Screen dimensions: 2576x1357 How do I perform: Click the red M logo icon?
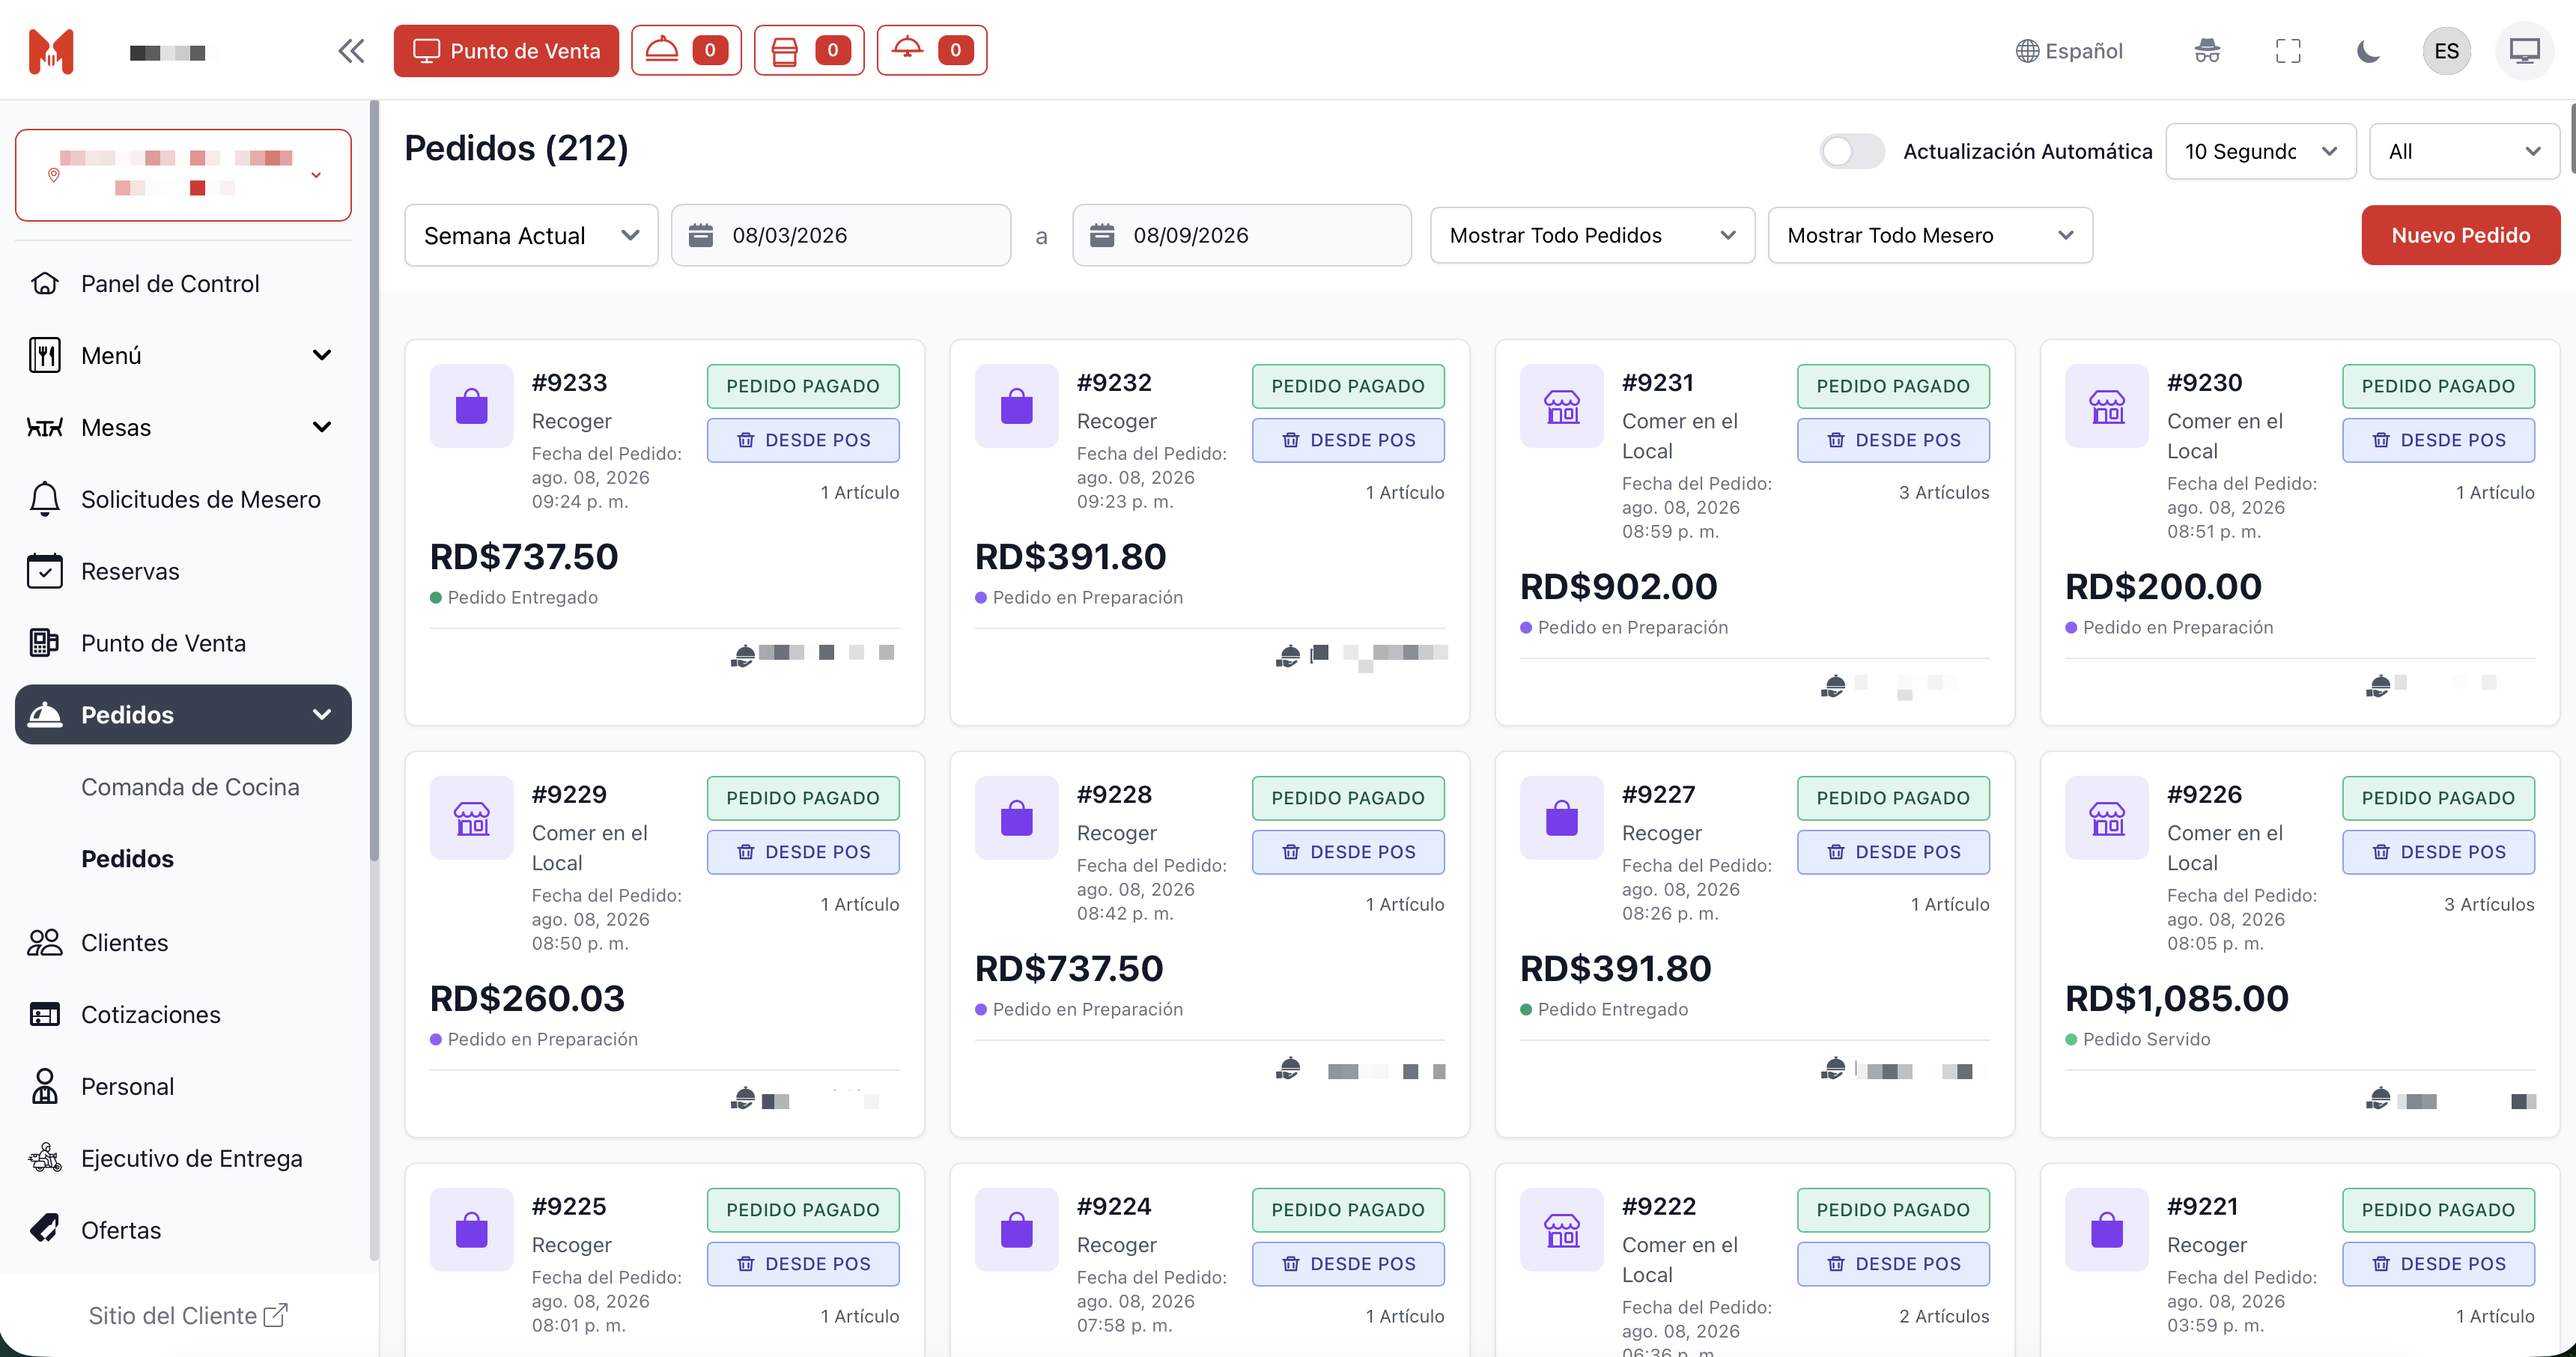click(x=51, y=51)
